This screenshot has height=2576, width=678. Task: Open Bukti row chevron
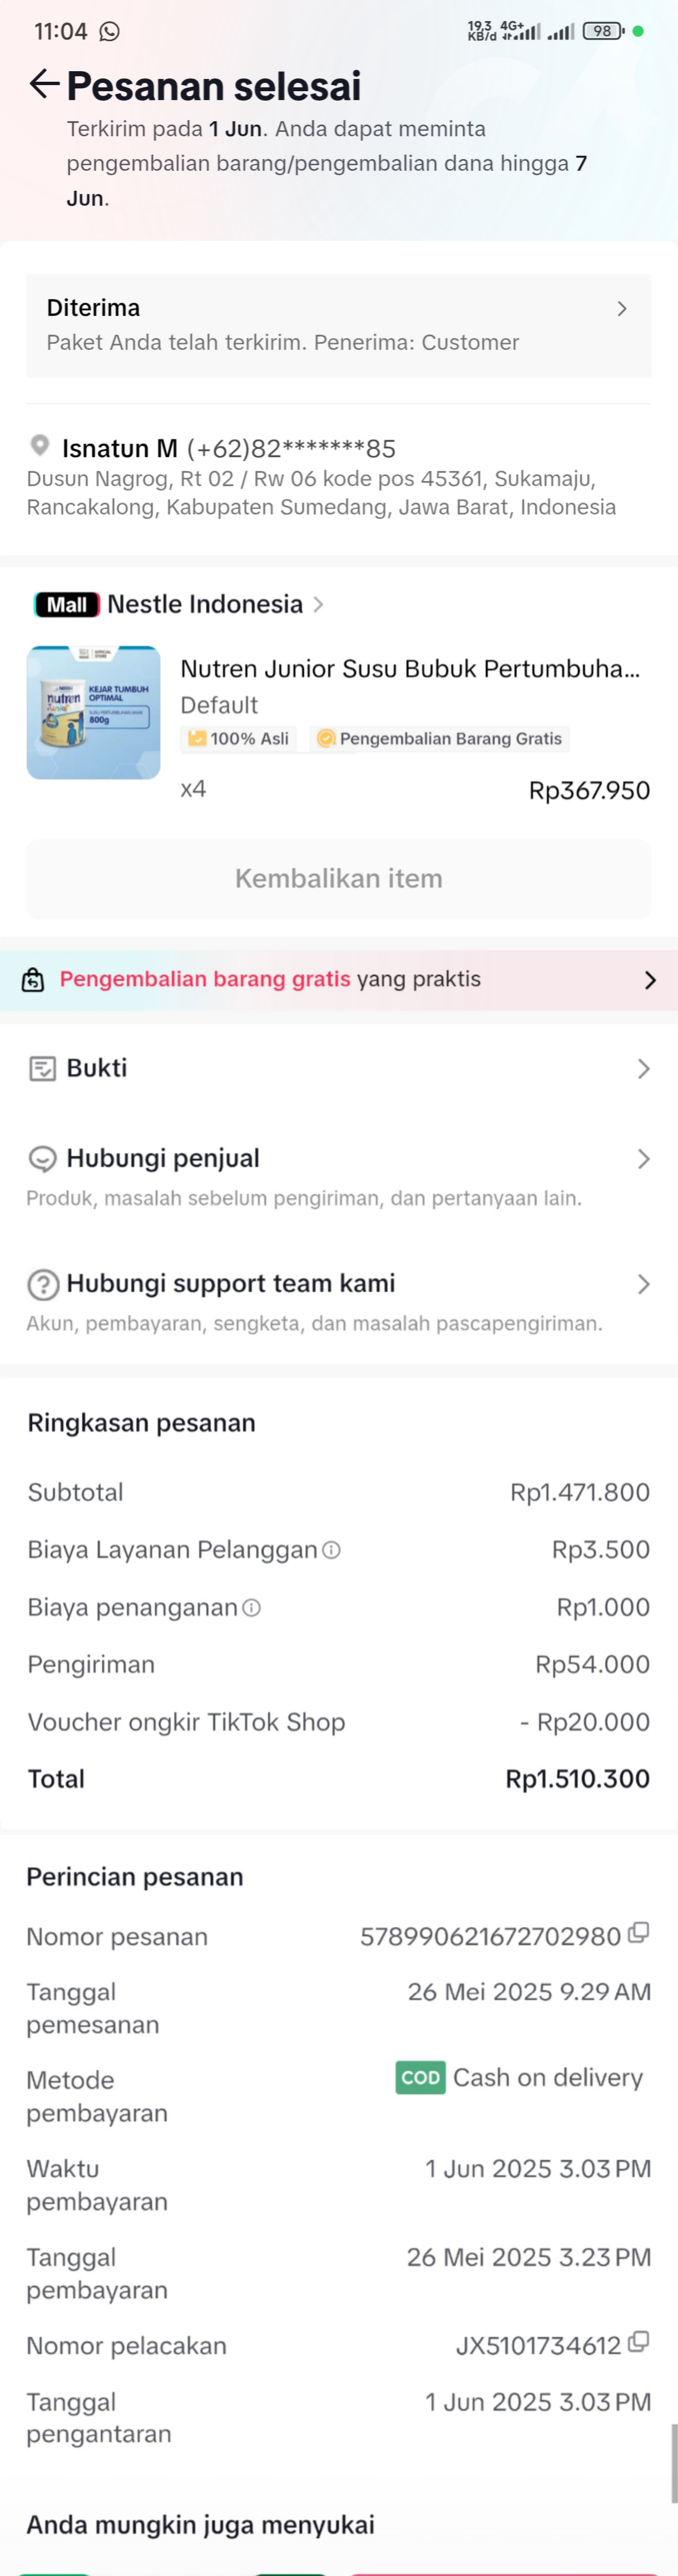click(643, 1069)
